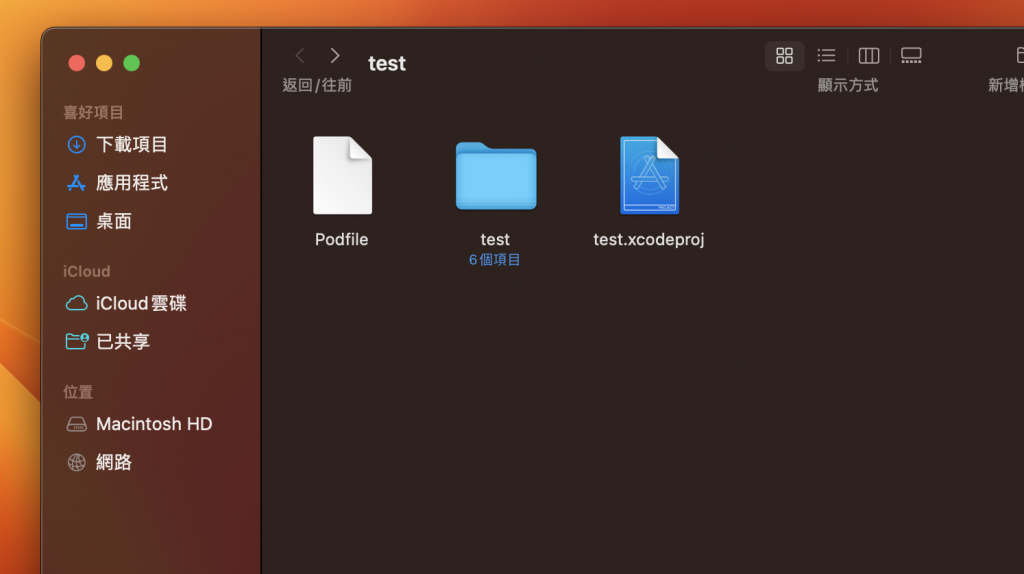Click the network globe icon
Screen dimensions: 1024x574
pyautogui.click(x=76, y=462)
